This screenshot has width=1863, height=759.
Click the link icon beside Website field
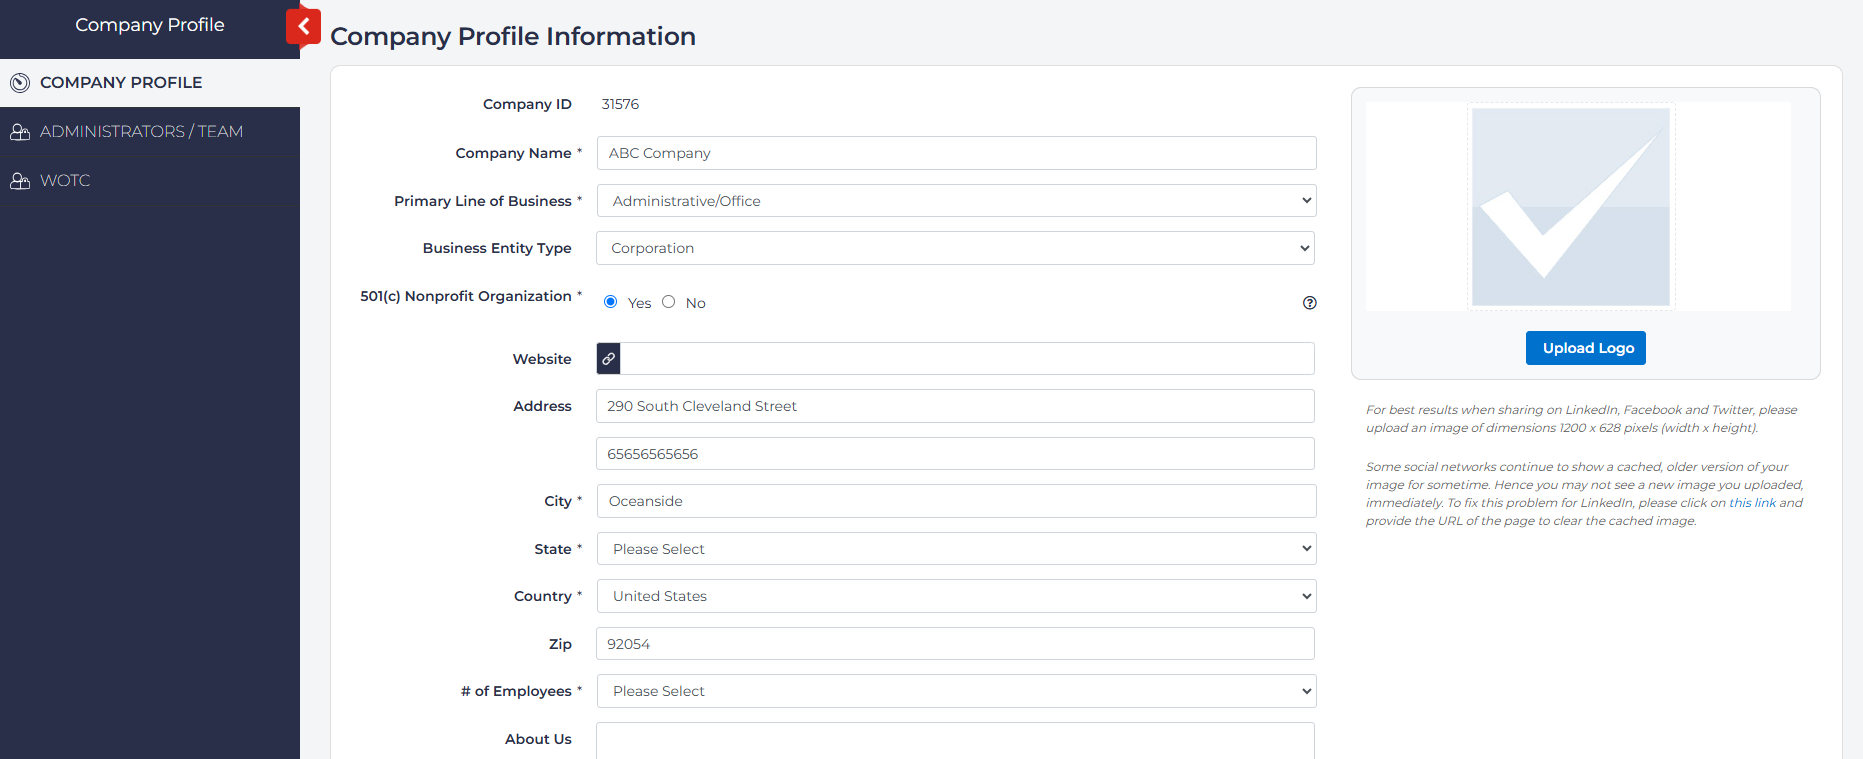608,359
